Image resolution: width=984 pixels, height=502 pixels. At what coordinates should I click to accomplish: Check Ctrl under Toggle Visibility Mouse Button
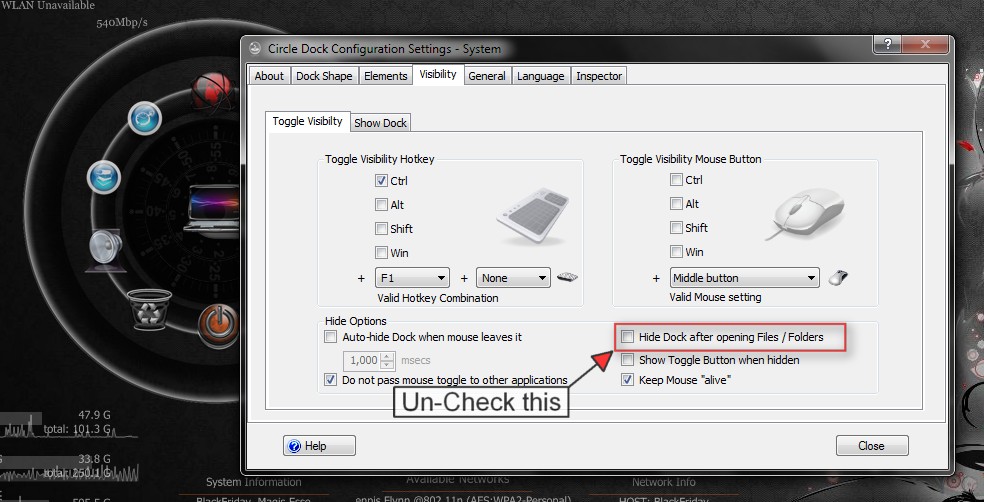[676, 180]
